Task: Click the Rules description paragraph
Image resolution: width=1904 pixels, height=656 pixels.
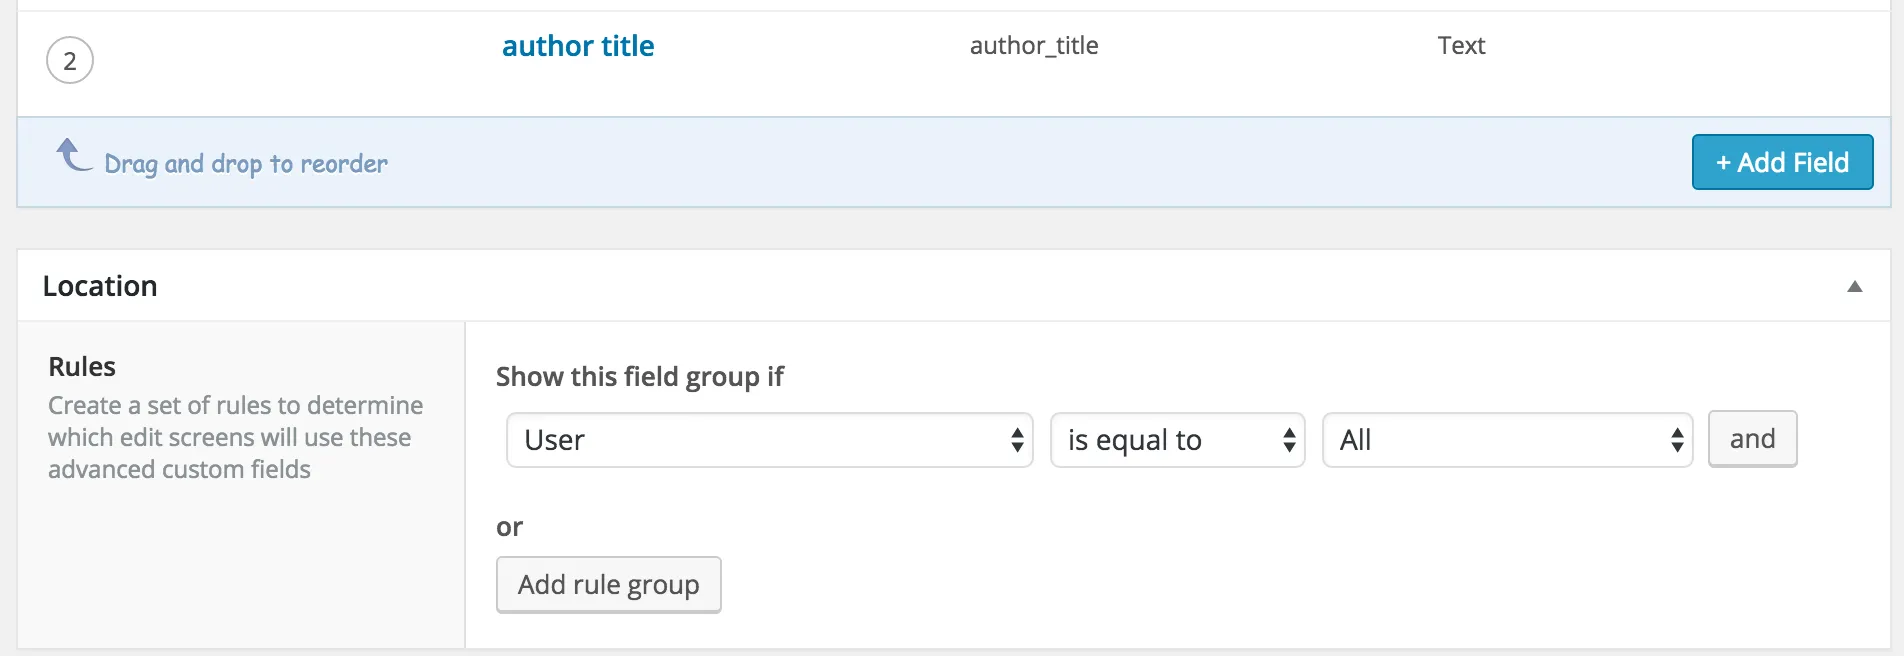Action: pos(236,437)
